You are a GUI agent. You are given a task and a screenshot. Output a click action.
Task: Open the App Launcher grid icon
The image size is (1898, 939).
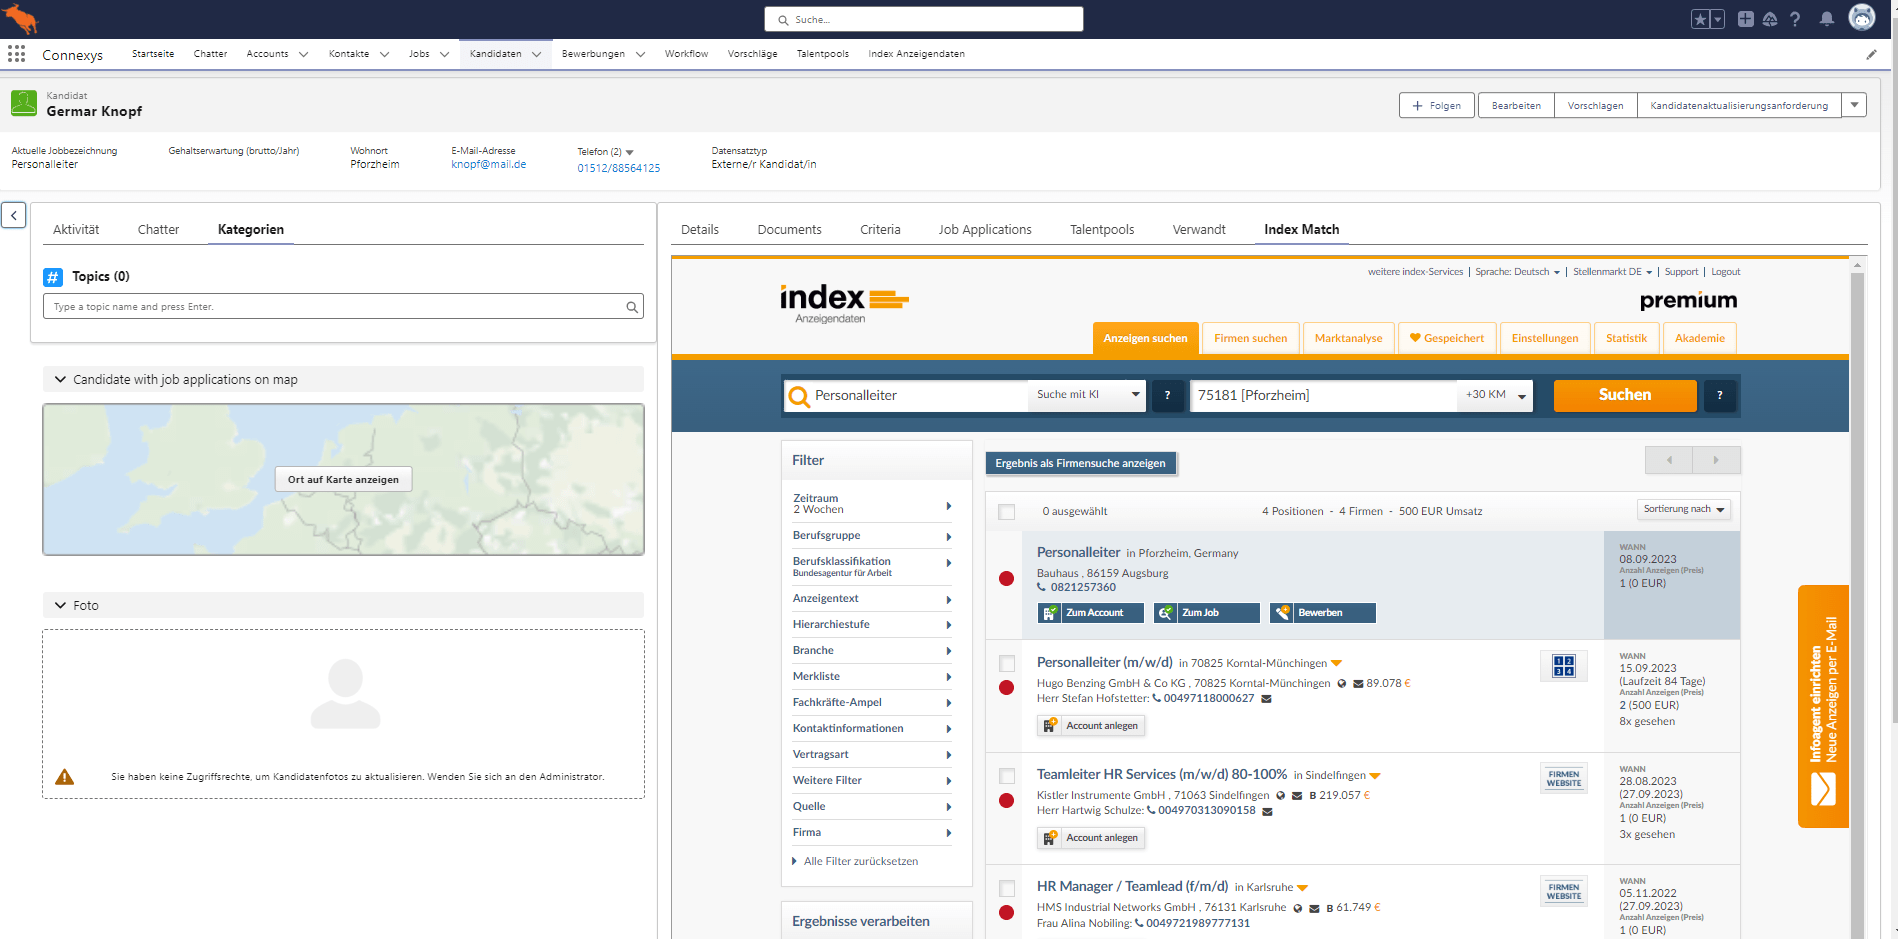pyautogui.click(x=17, y=54)
